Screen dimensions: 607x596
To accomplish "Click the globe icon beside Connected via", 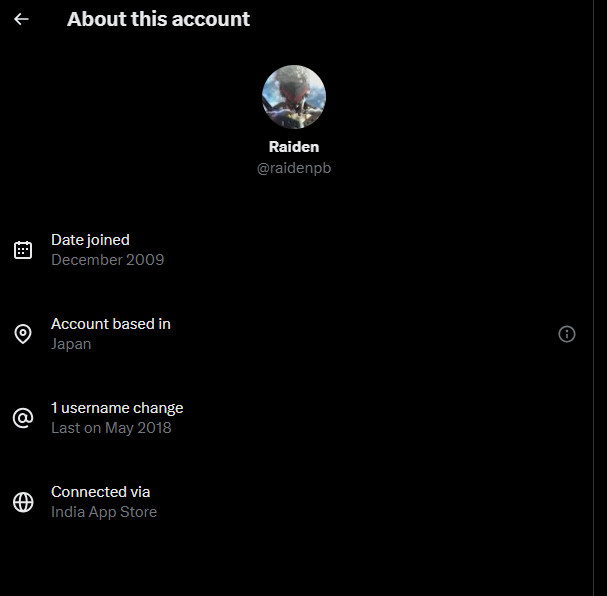I will coord(23,502).
